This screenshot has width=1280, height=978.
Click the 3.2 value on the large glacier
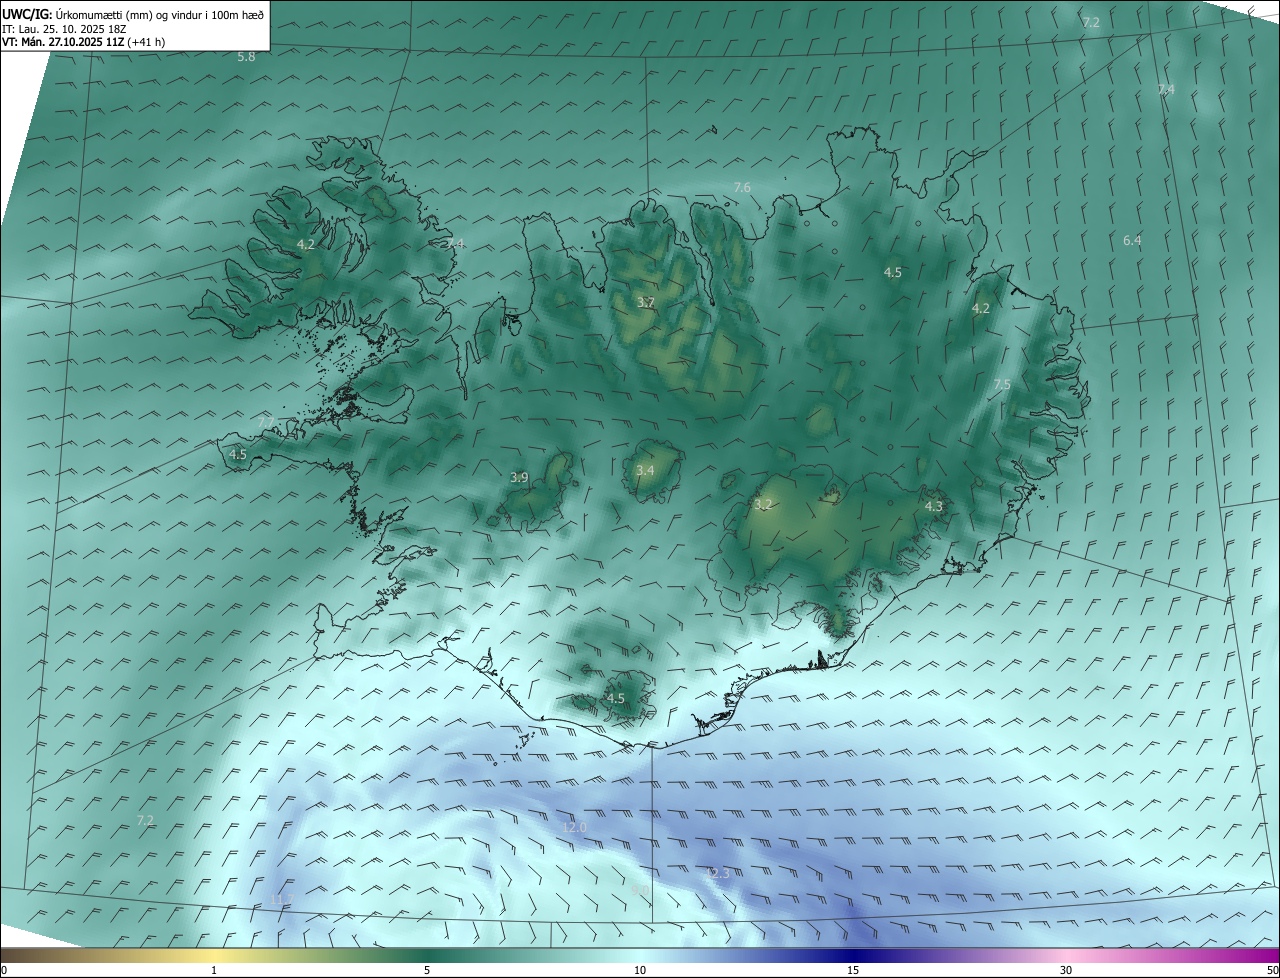point(764,505)
